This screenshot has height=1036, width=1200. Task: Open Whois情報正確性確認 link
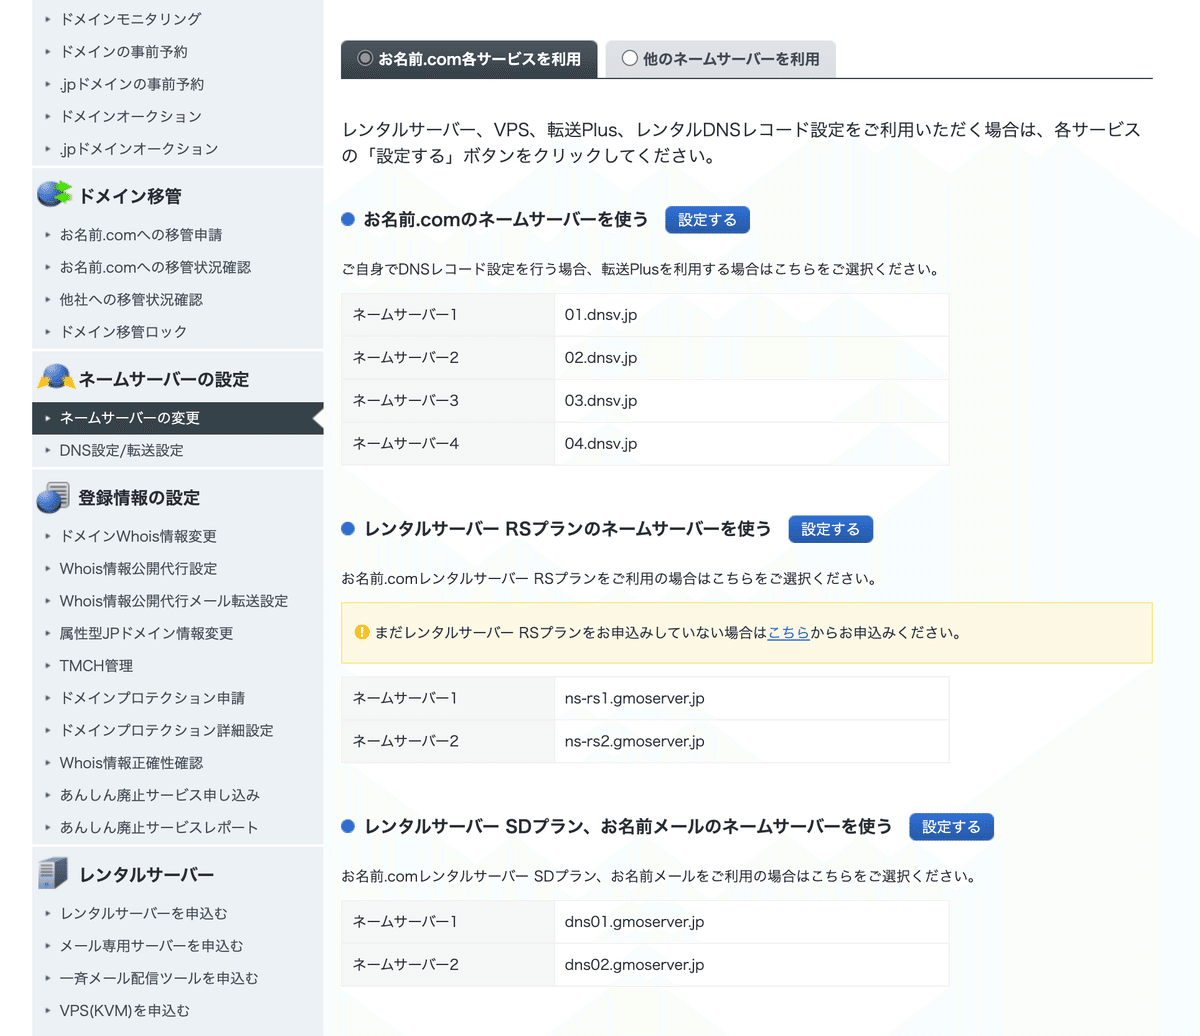click(131, 762)
